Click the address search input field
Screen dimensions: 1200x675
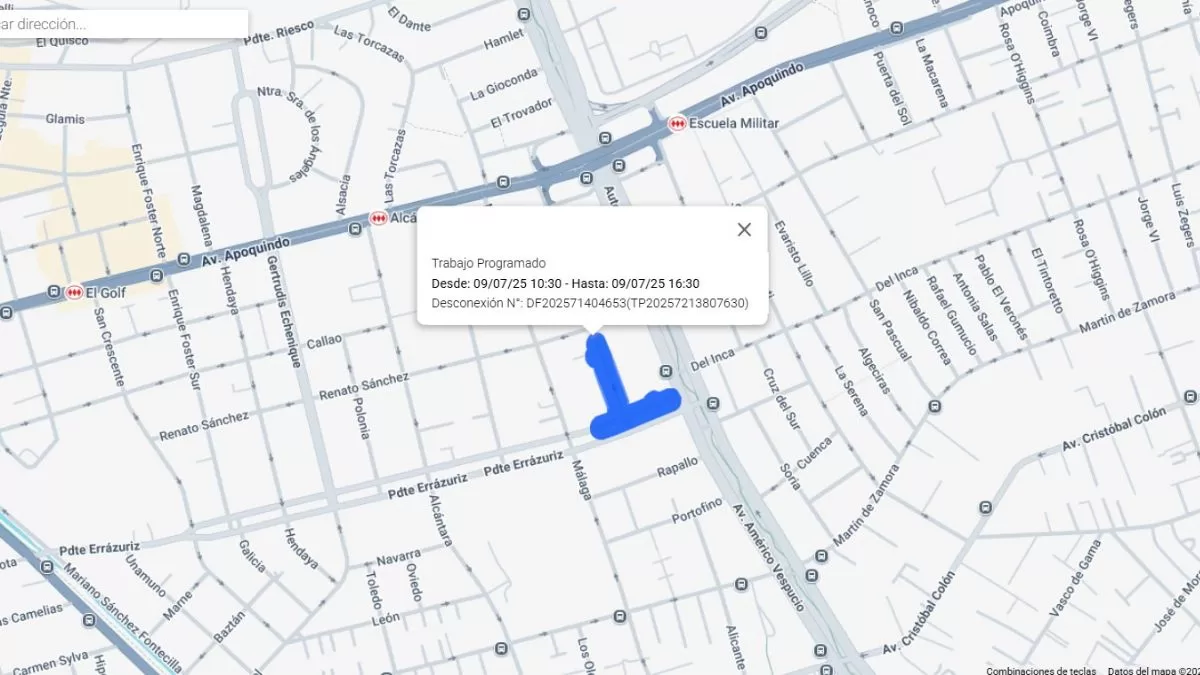coord(123,24)
